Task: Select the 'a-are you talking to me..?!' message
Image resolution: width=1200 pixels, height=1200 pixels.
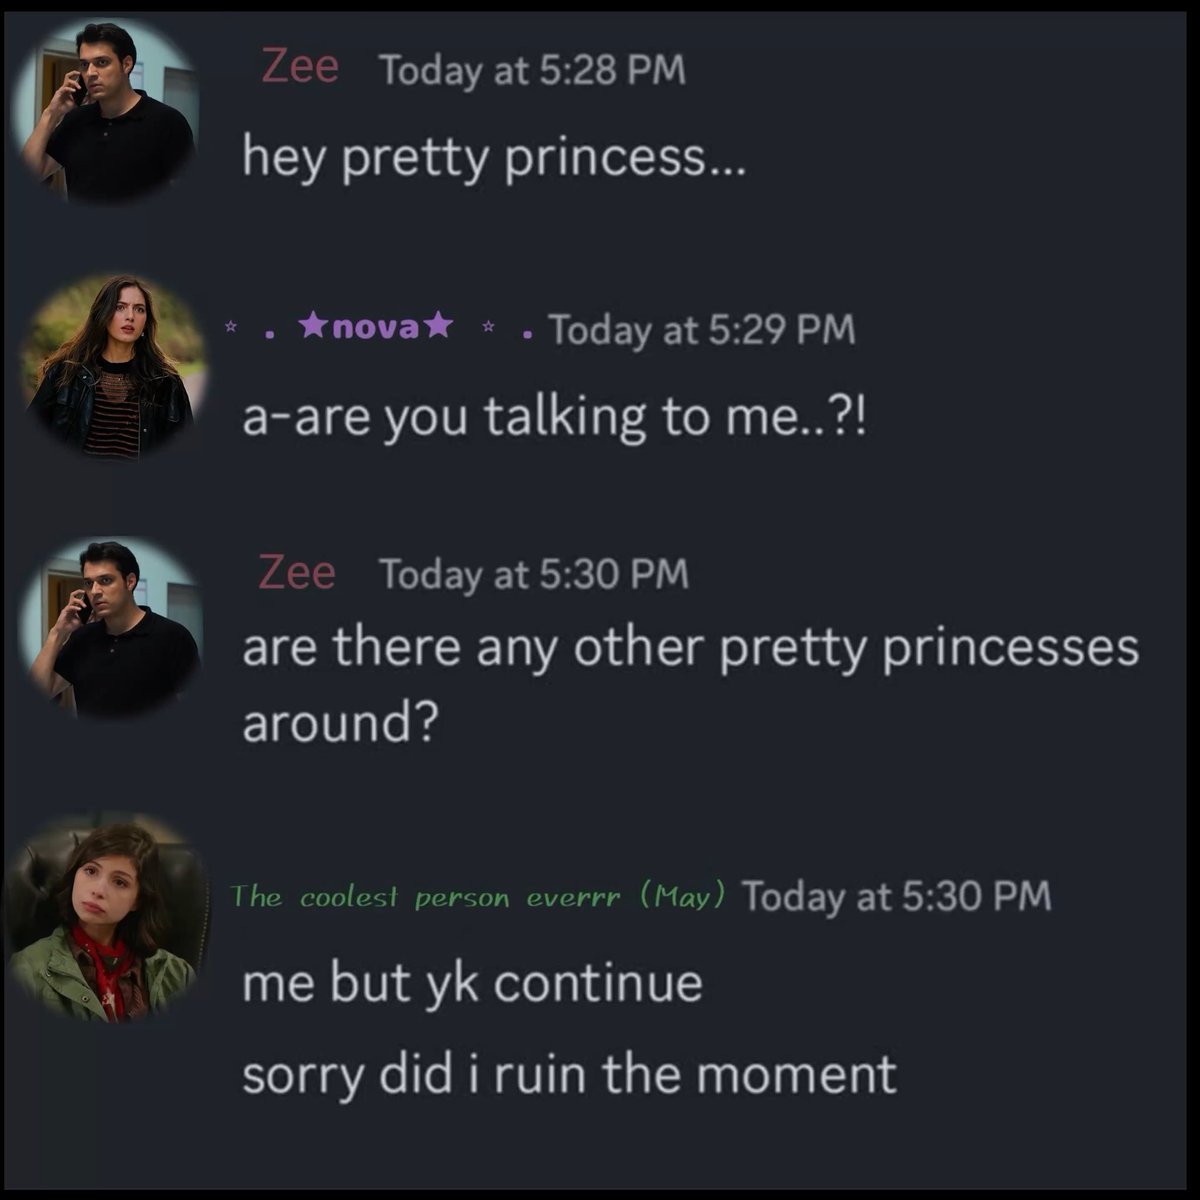Action: click(x=553, y=417)
